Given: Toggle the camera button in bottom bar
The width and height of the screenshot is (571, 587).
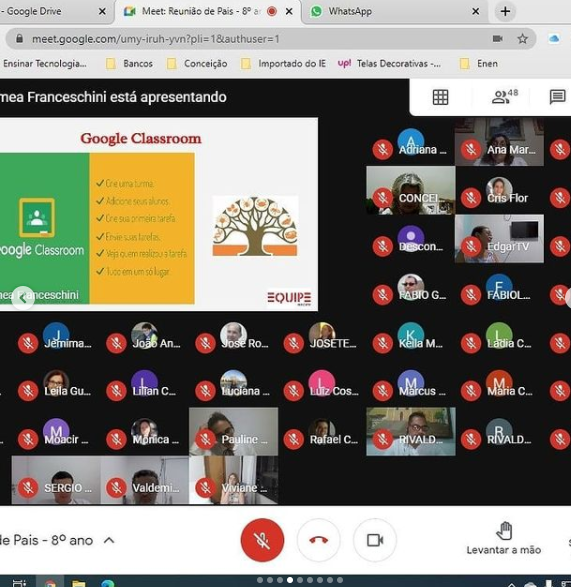Looking at the screenshot, I should point(374,540).
